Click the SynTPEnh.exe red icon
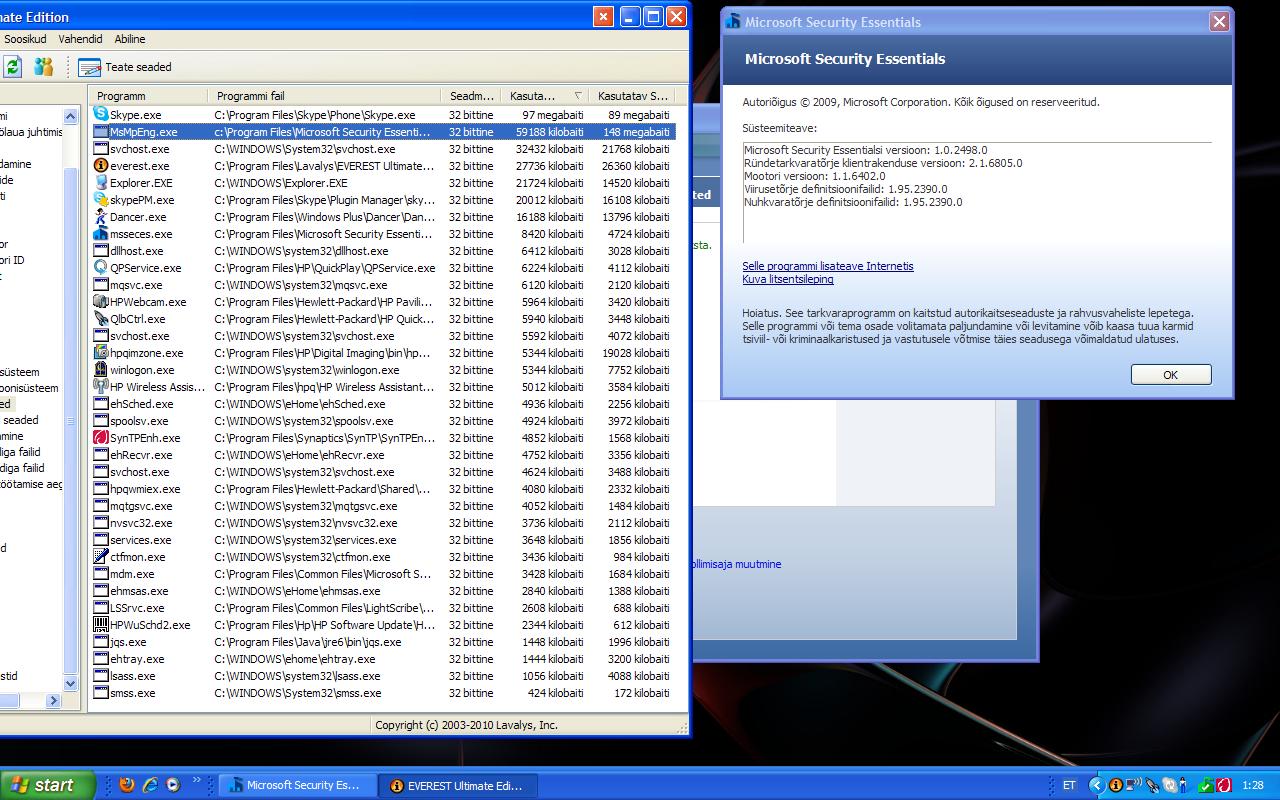Screen dimensions: 1280x800 pos(101,438)
